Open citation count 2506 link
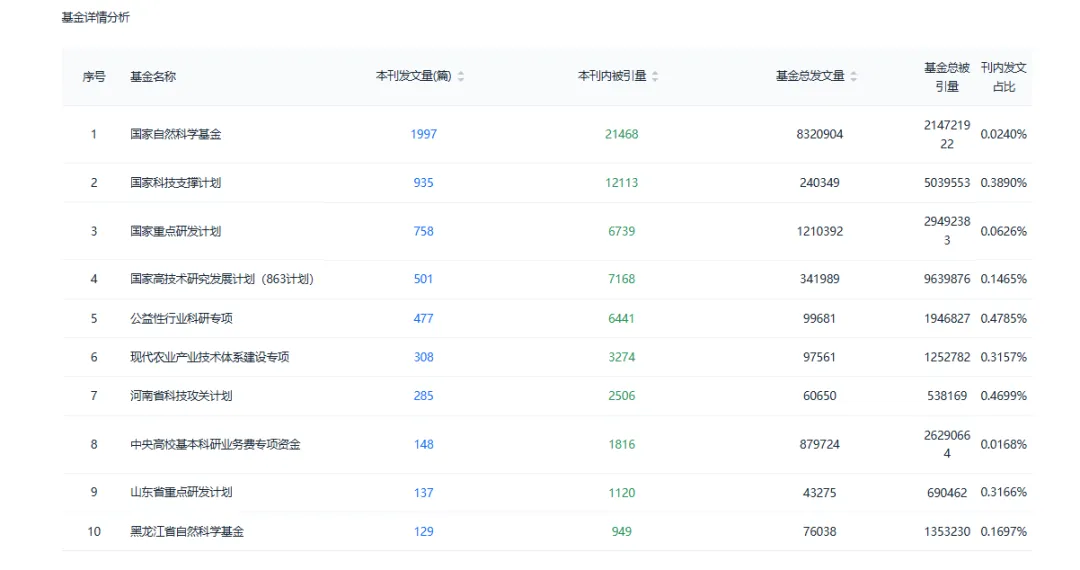This screenshot has height=570, width=1080. point(622,396)
